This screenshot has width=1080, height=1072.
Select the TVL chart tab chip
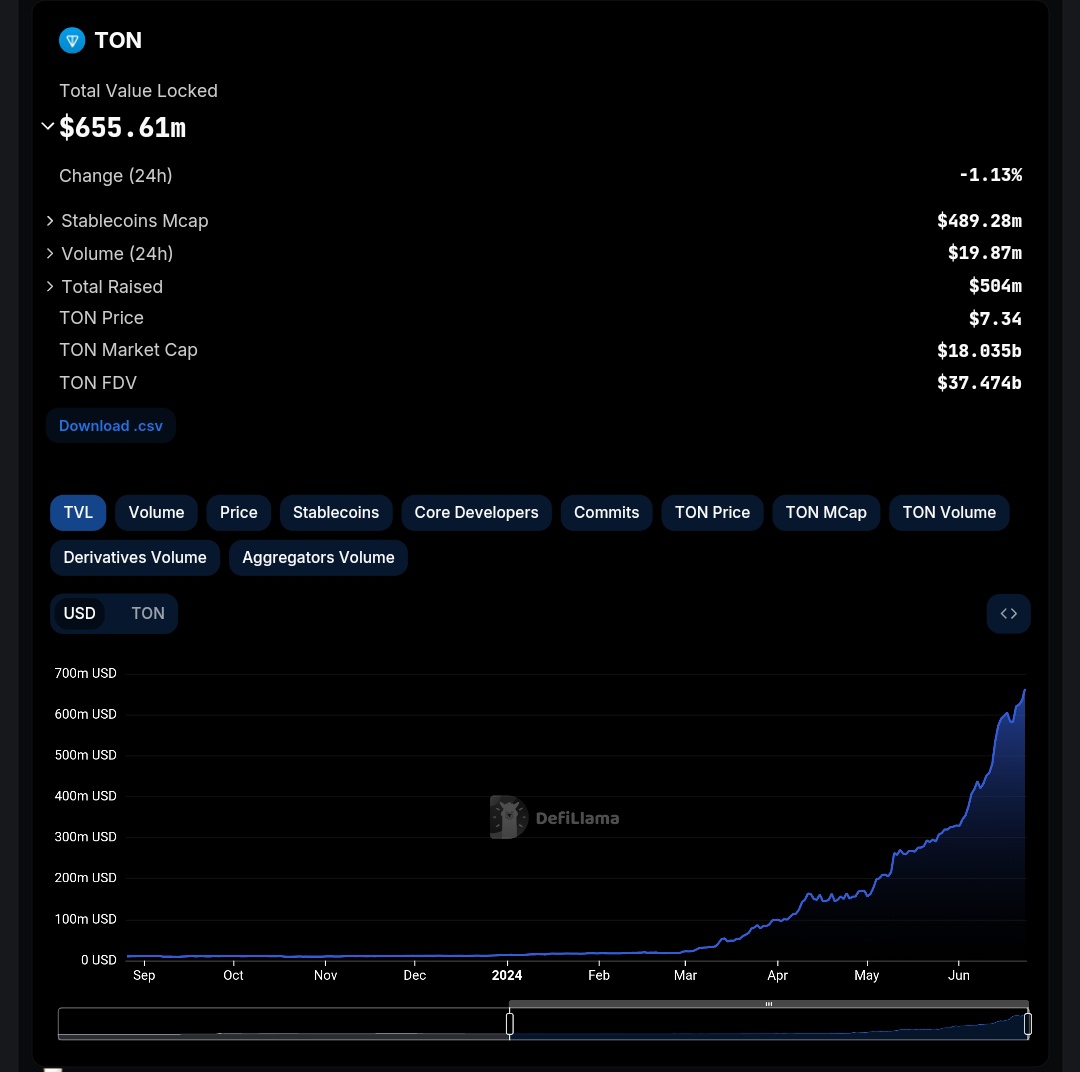[77, 512]
